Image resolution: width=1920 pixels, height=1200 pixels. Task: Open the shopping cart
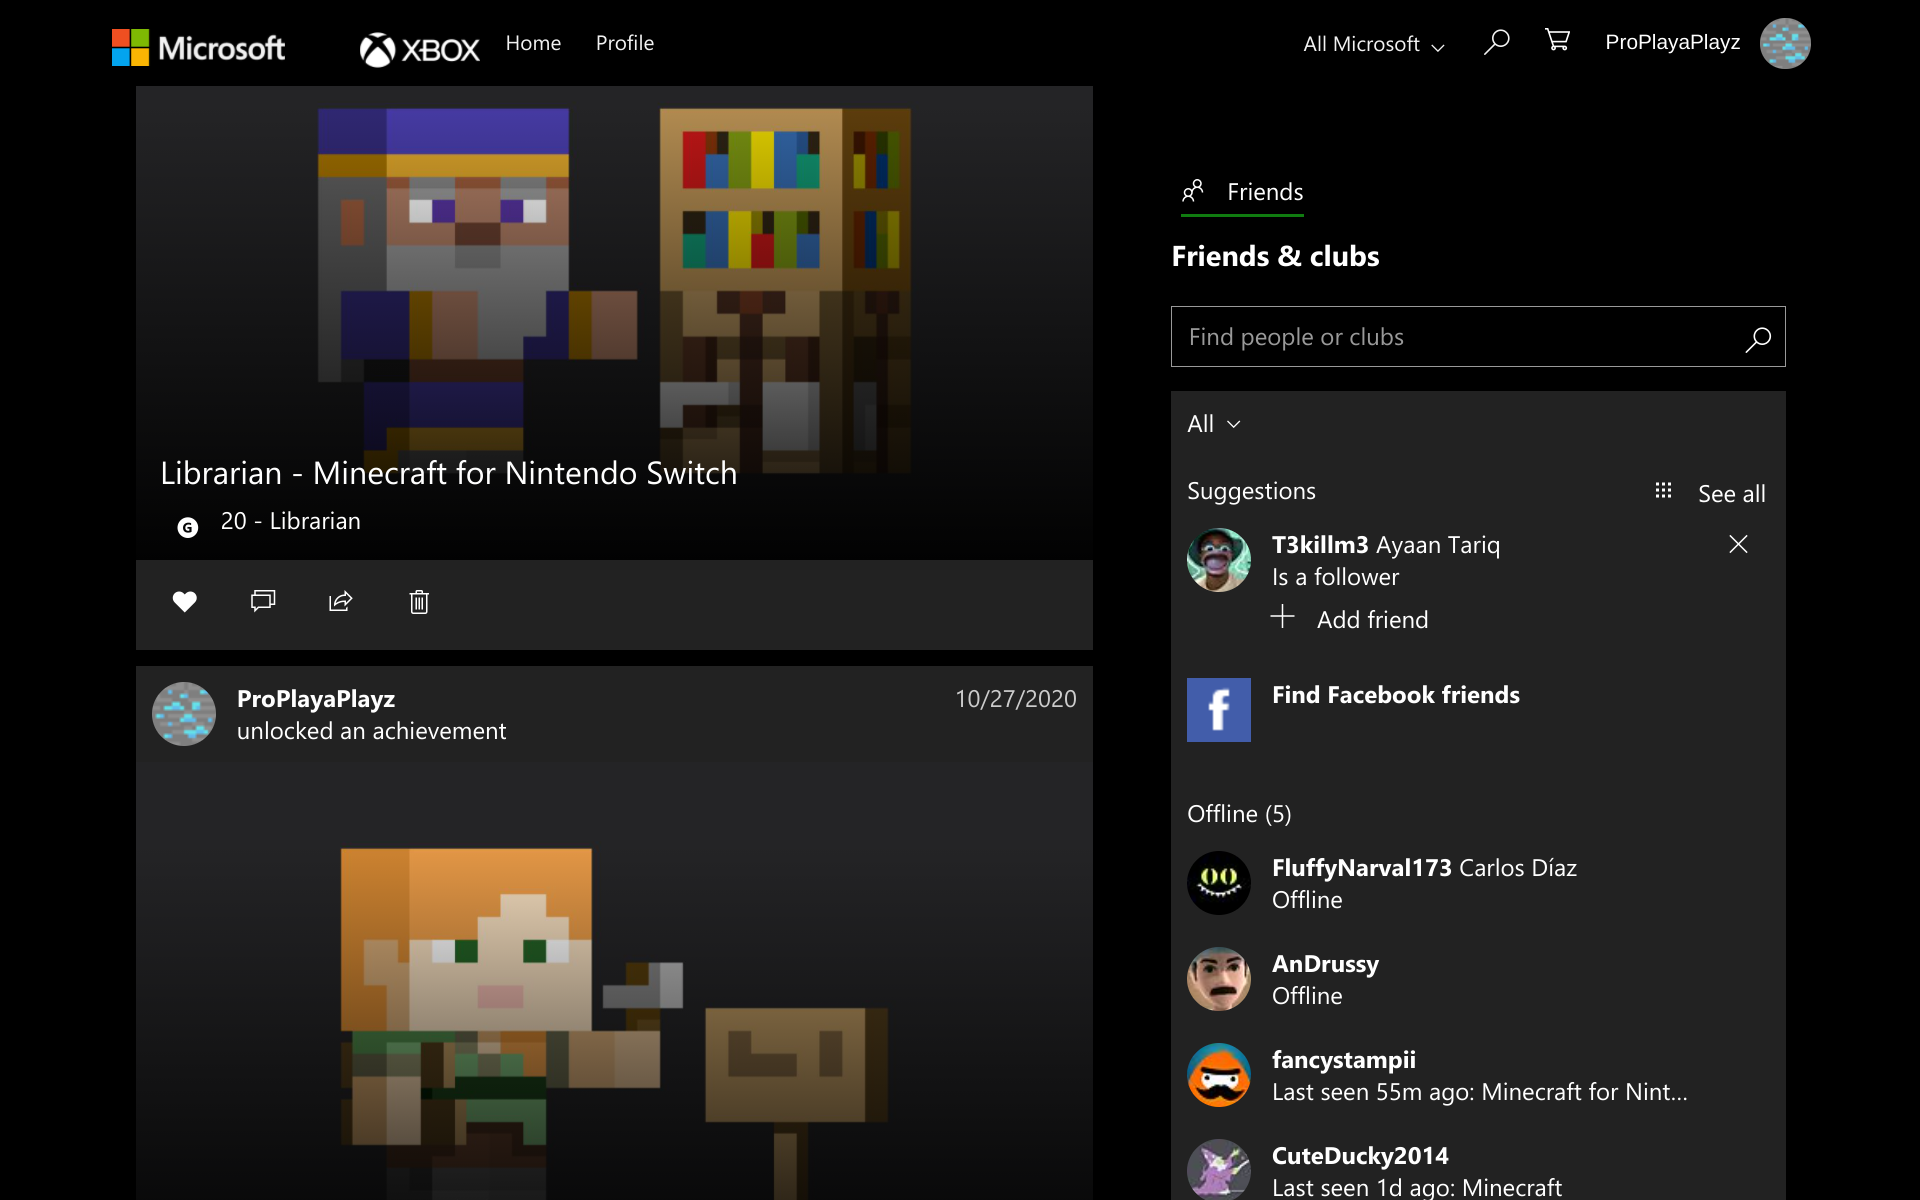(1557, 41)
